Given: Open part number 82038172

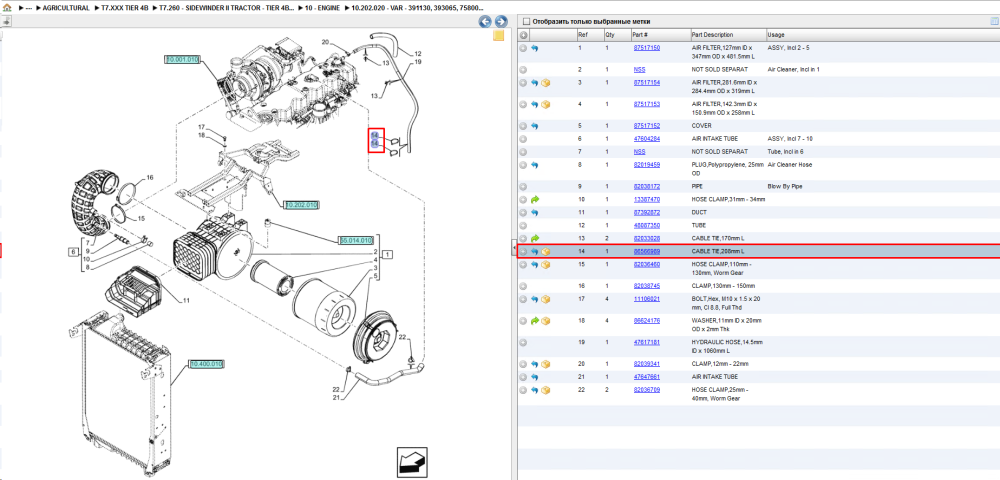Looking at the screenshot, I should (647, 187).
